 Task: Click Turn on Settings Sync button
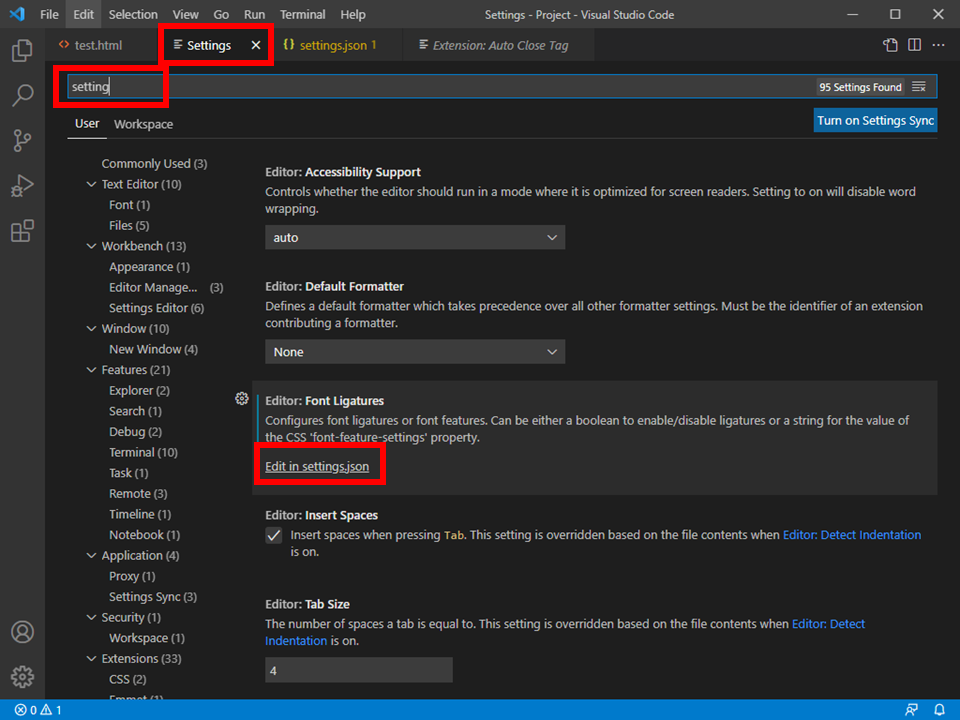pos(876,121)
